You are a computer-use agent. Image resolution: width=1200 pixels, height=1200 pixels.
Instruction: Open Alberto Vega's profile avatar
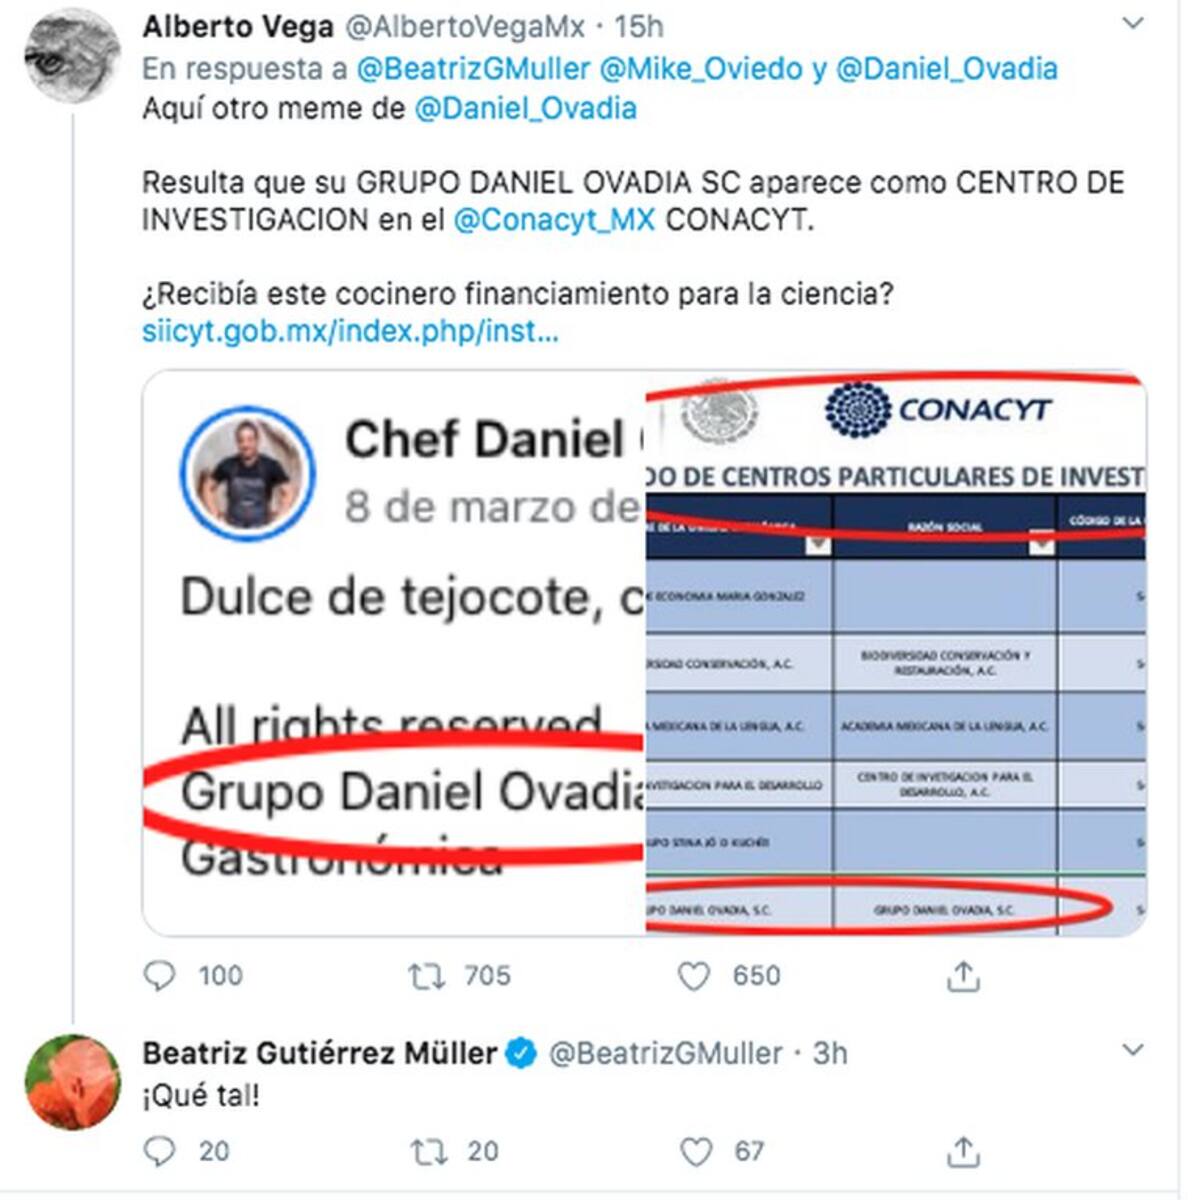[73, 55]
